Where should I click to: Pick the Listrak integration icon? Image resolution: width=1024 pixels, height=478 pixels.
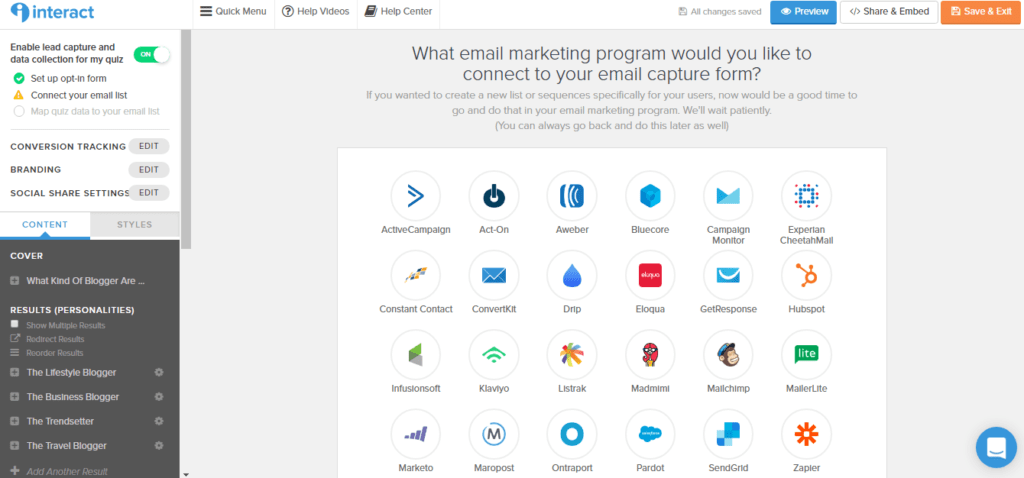571,355
